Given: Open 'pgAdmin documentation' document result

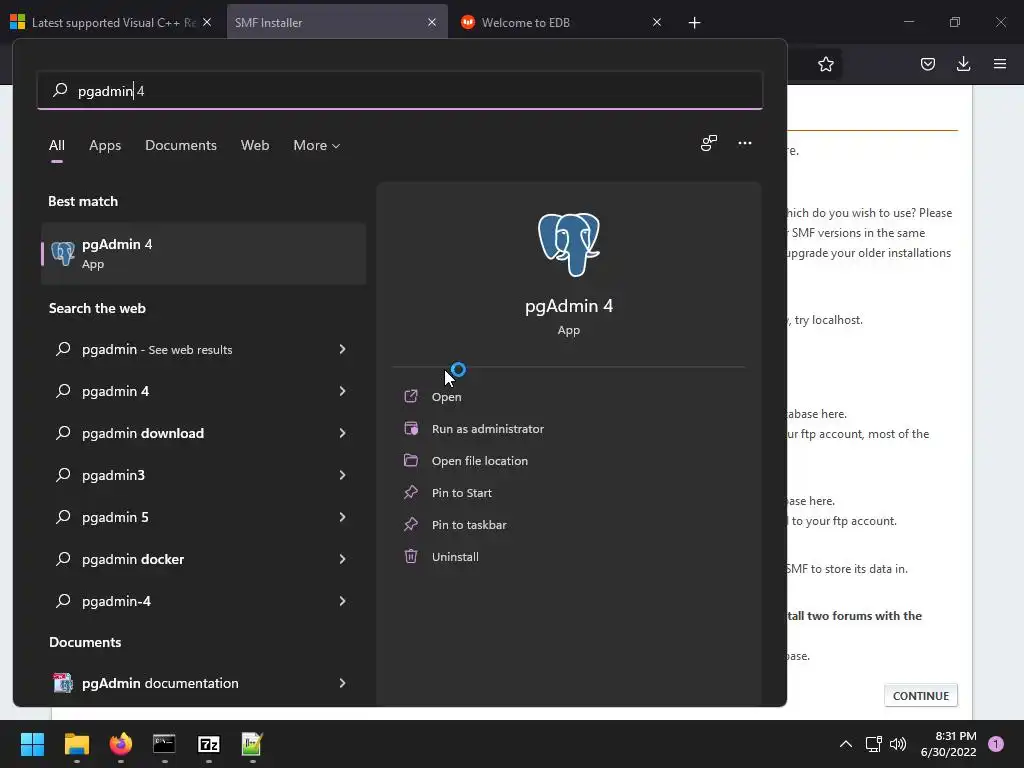Looking at the screenshot, I should tap(160, 683).
